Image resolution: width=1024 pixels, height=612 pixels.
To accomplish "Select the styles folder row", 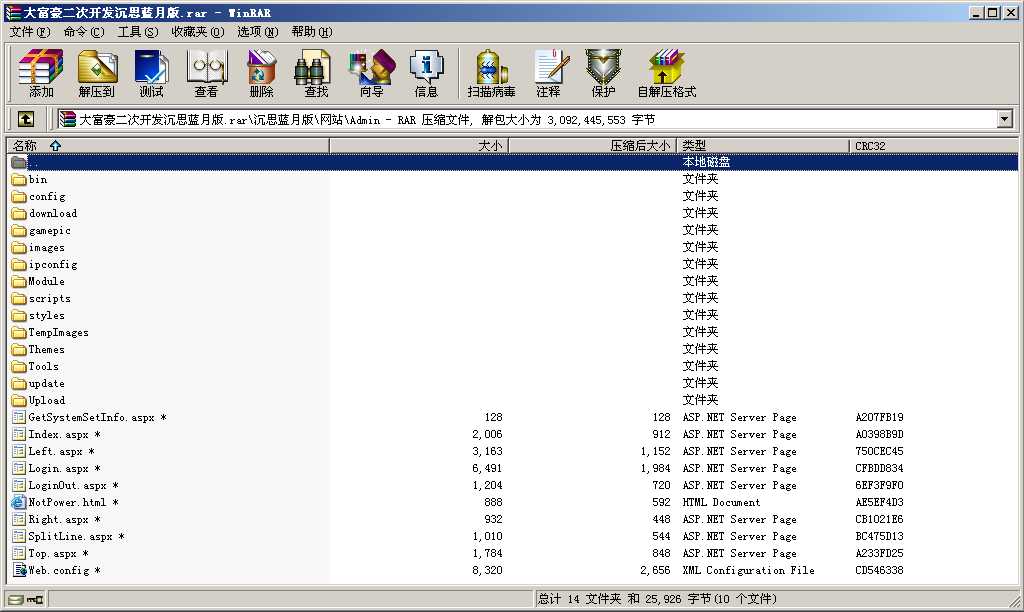I will 513,315.
